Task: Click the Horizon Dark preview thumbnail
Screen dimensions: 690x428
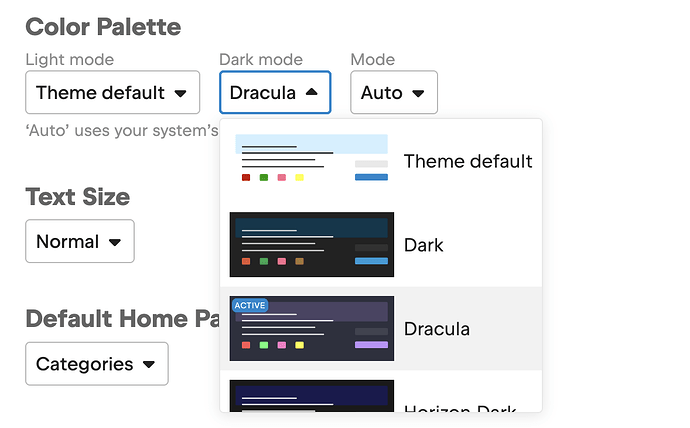Action: coord(312,398)
